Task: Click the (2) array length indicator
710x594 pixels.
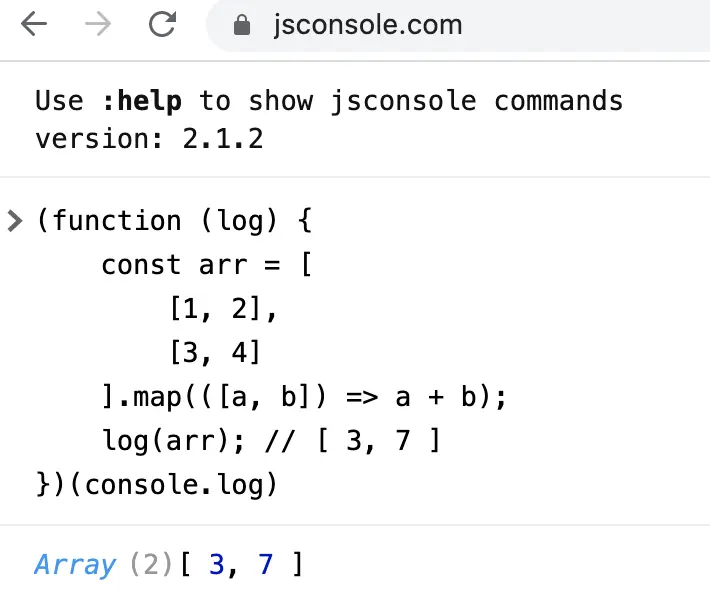Action: click(x=151, y=564)
